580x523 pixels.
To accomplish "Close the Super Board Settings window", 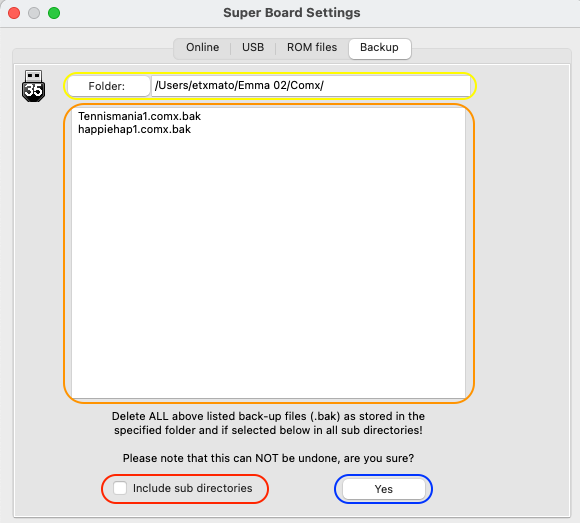I will (14, 13).
